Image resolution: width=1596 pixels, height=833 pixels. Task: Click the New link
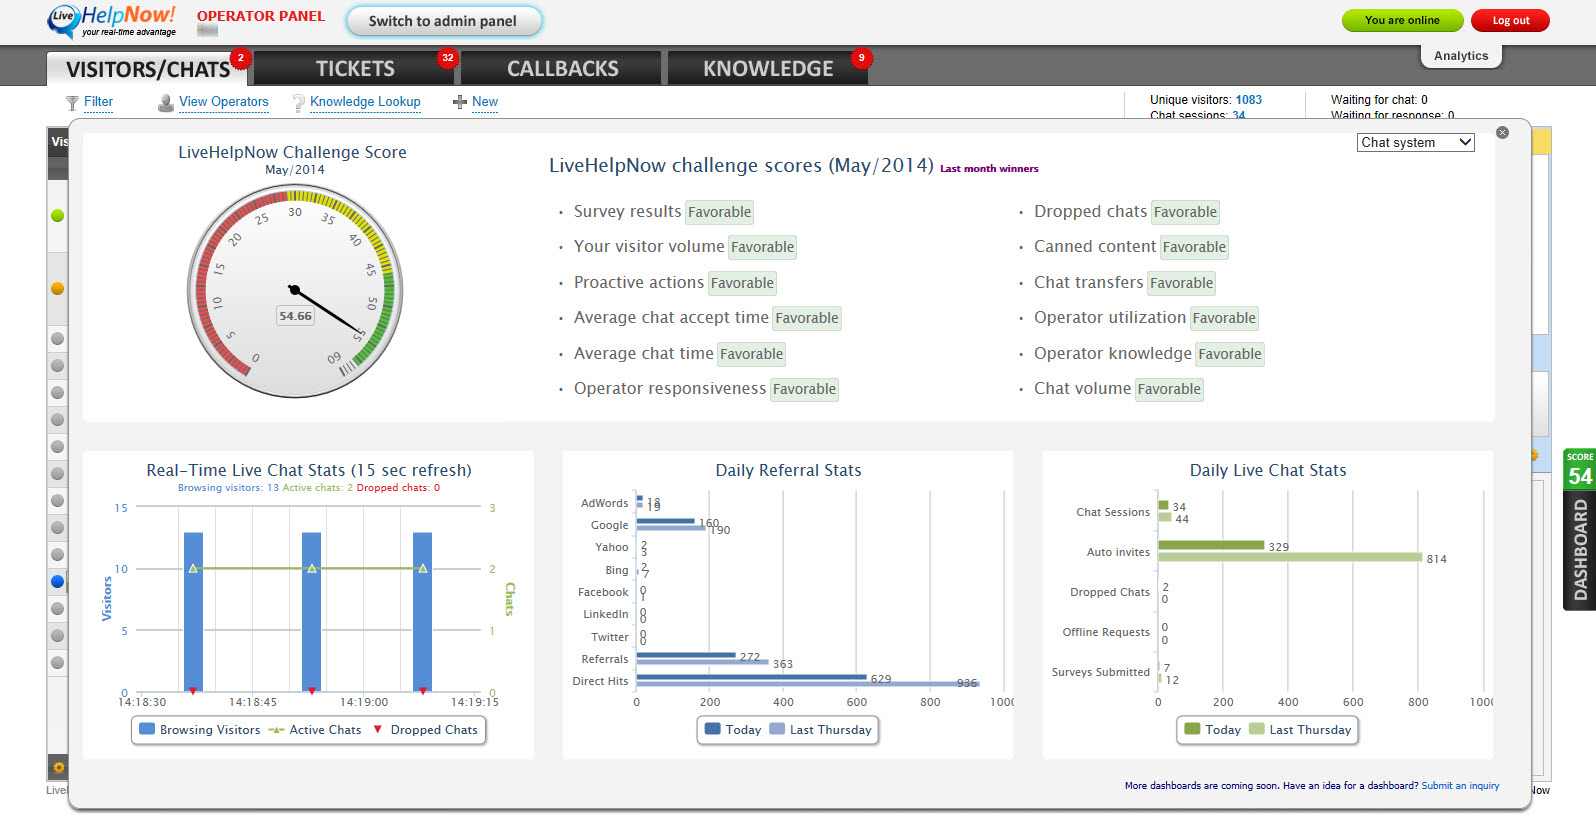pyautogui.click(x=485, y=102)
